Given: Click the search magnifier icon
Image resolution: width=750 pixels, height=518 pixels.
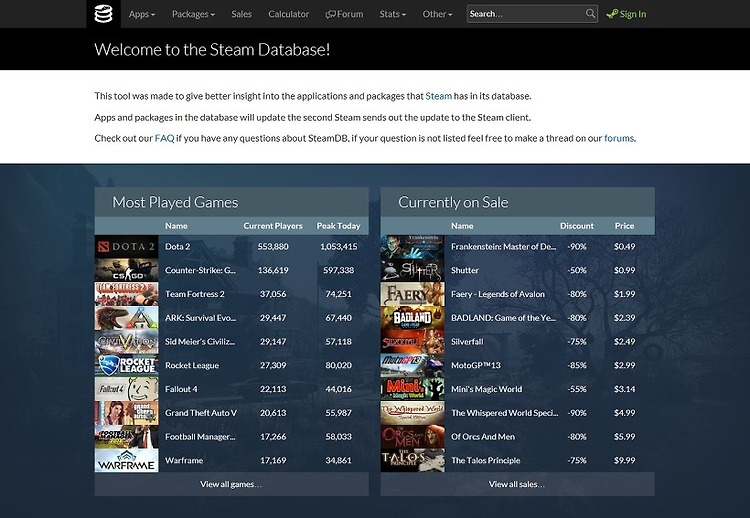Looking at the screenshot, I should (x=590, y=13).
